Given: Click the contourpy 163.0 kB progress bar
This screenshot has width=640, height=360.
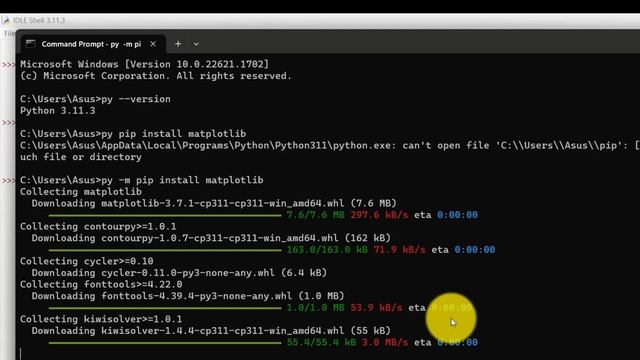Looking at the screenshot, I should [x=165, y=250].
